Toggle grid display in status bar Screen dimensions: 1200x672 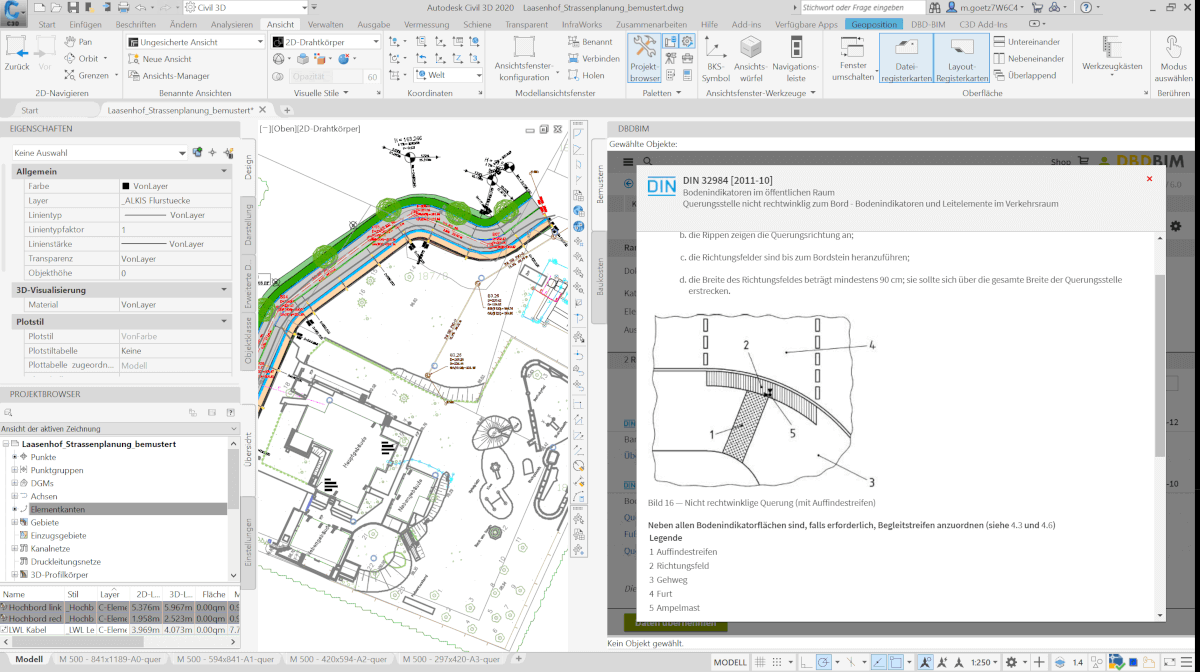pyautogui.click(x=760, y=662)
